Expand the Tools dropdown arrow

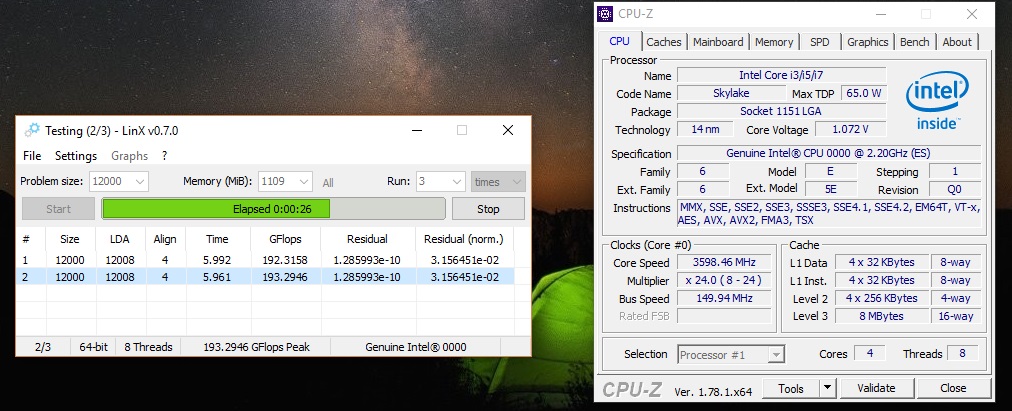coord(827,388)
